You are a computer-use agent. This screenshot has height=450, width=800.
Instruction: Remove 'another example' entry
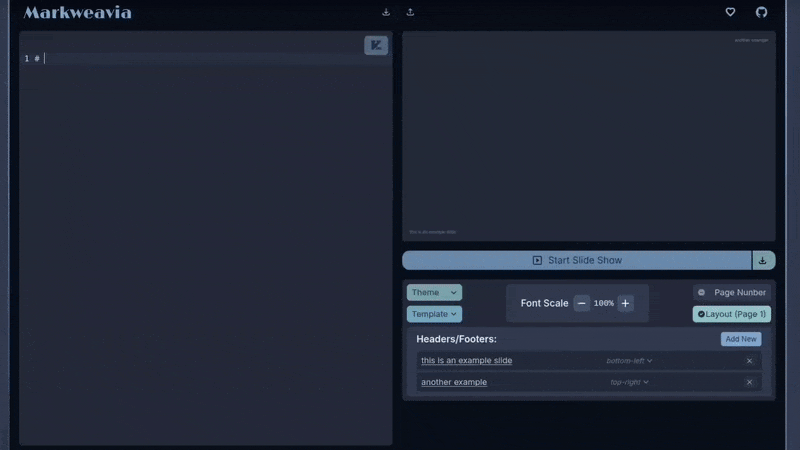tap(749, 382)
